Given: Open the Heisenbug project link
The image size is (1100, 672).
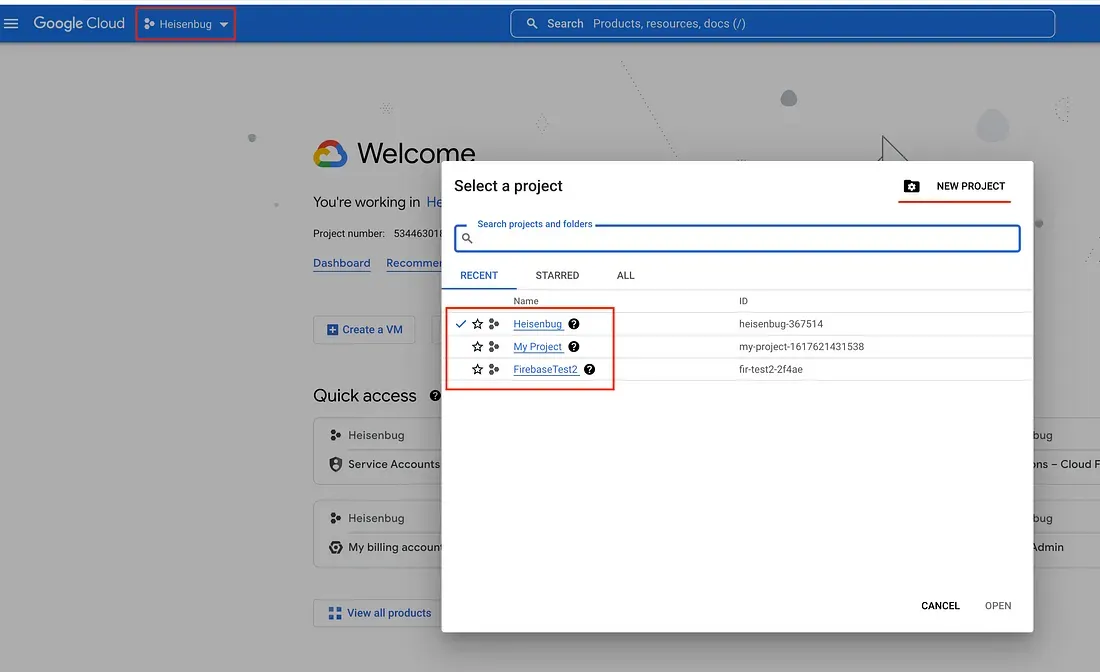Looking at the screenshot, I should pyautogui.click(x=537, y=324).
